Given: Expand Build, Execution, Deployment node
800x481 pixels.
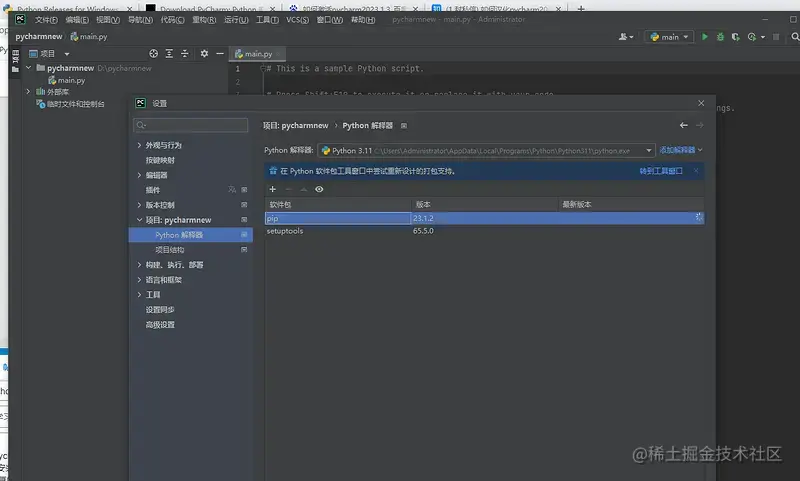Looking at the screenshot, I should coord(139,265).
